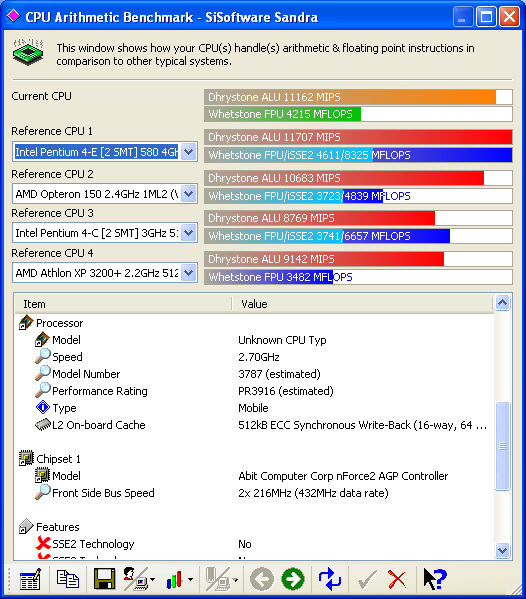Viewport: 526px width, 599px height.
Task: Open the Reference CPU 2 dropdown arrow
Action: pos(189,194)
